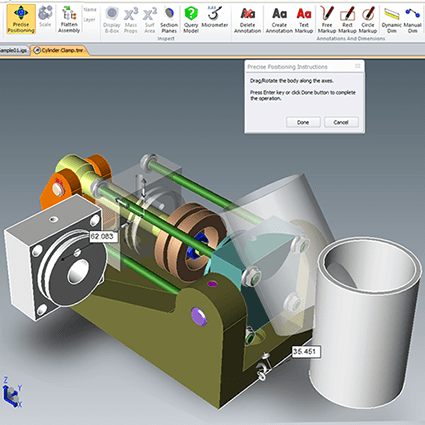Click the Inspect group label
The height and width of the screenshot is (425, 425).
166,39
